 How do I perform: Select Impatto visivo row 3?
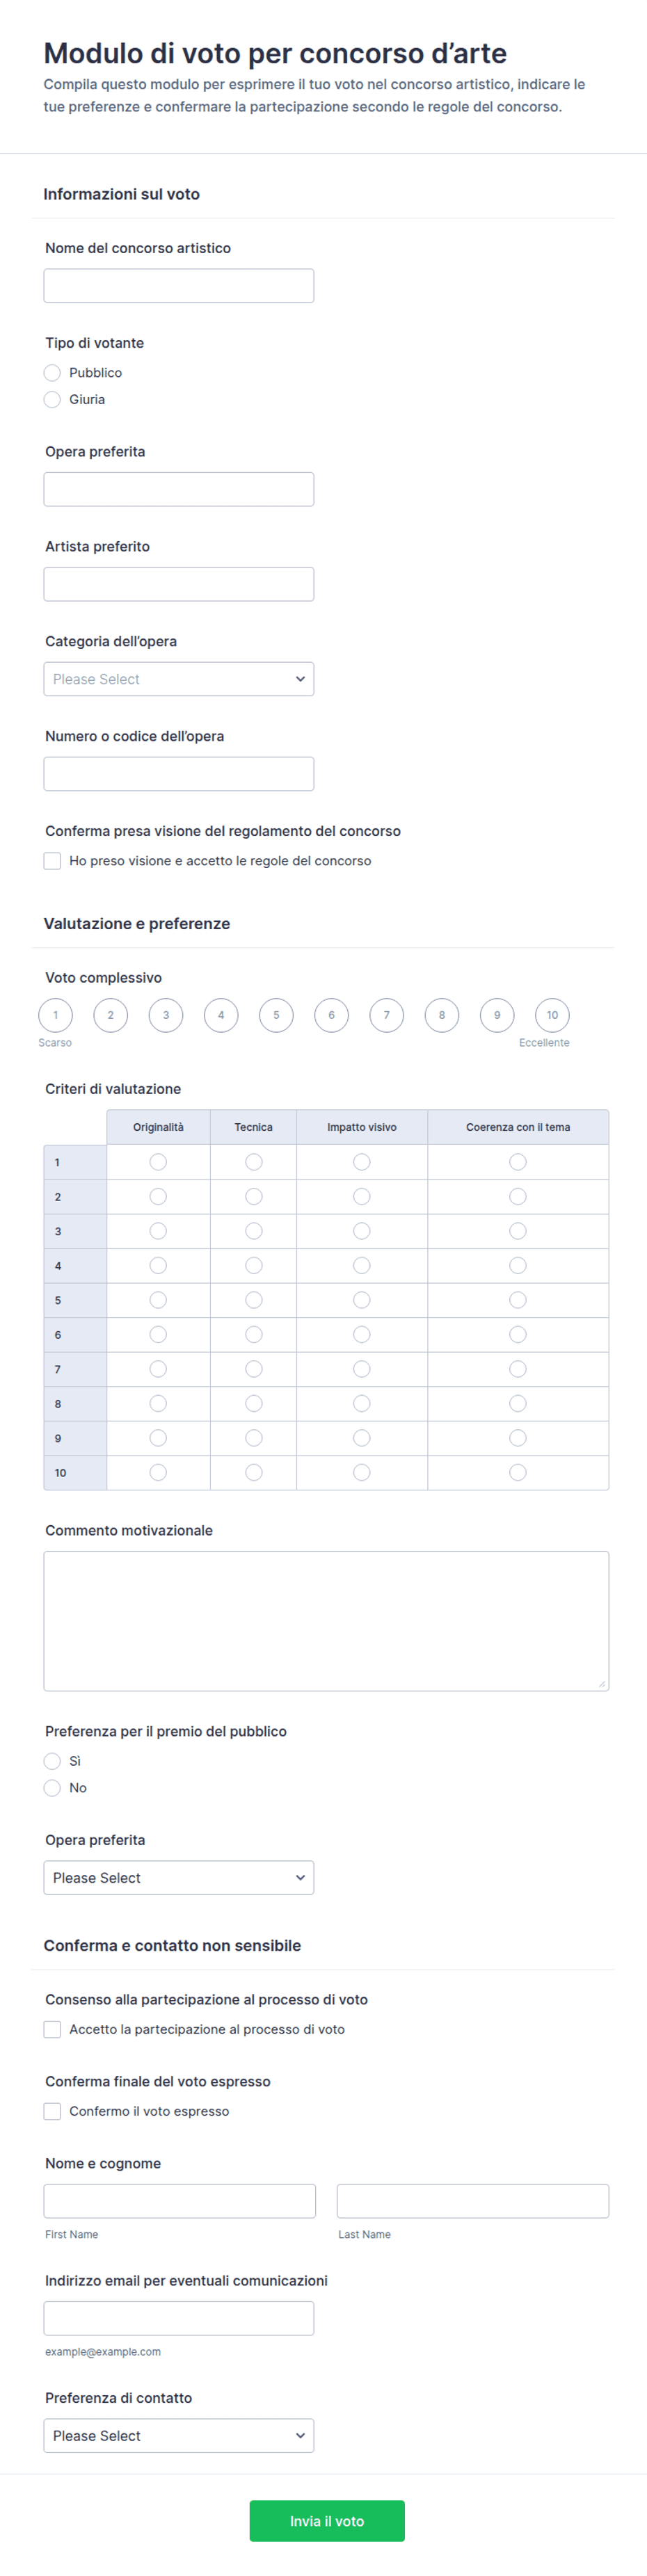pos(362,1231)
